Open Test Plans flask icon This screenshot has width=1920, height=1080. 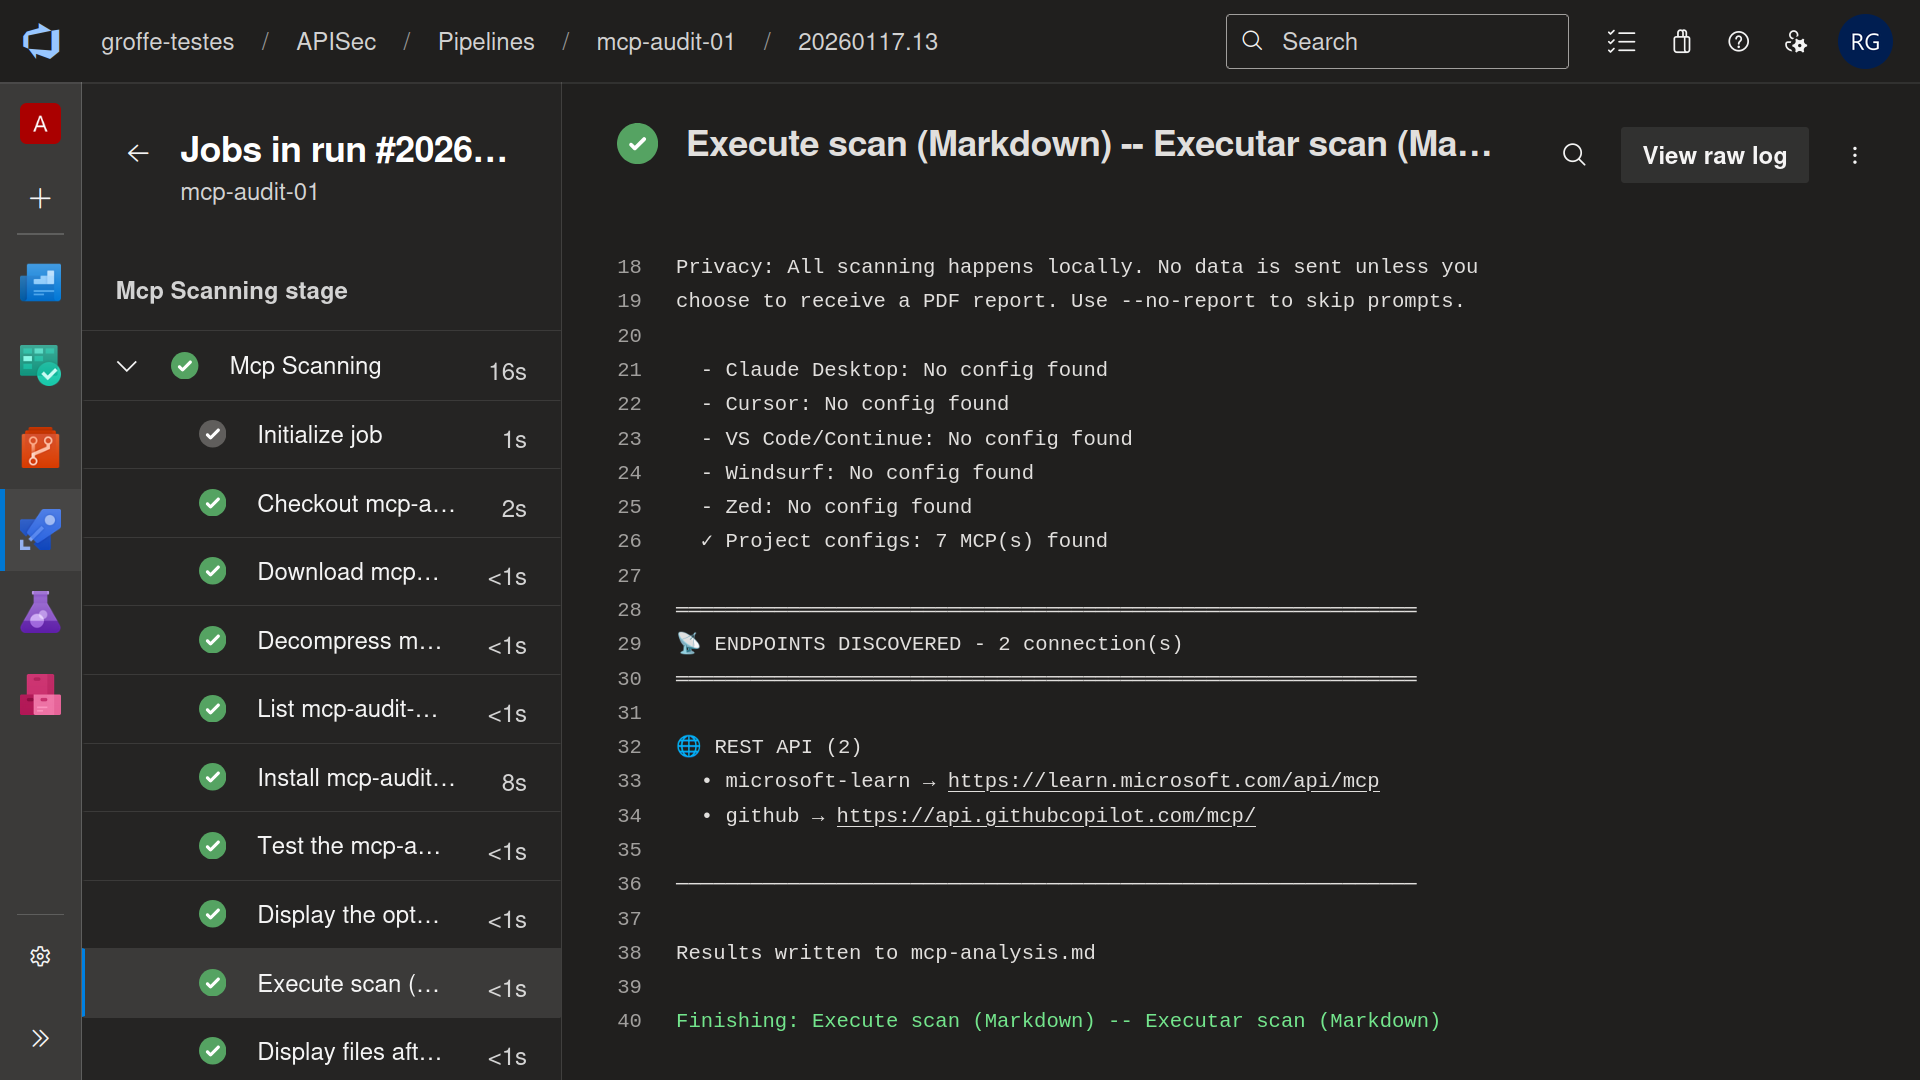tap(40, 612)
